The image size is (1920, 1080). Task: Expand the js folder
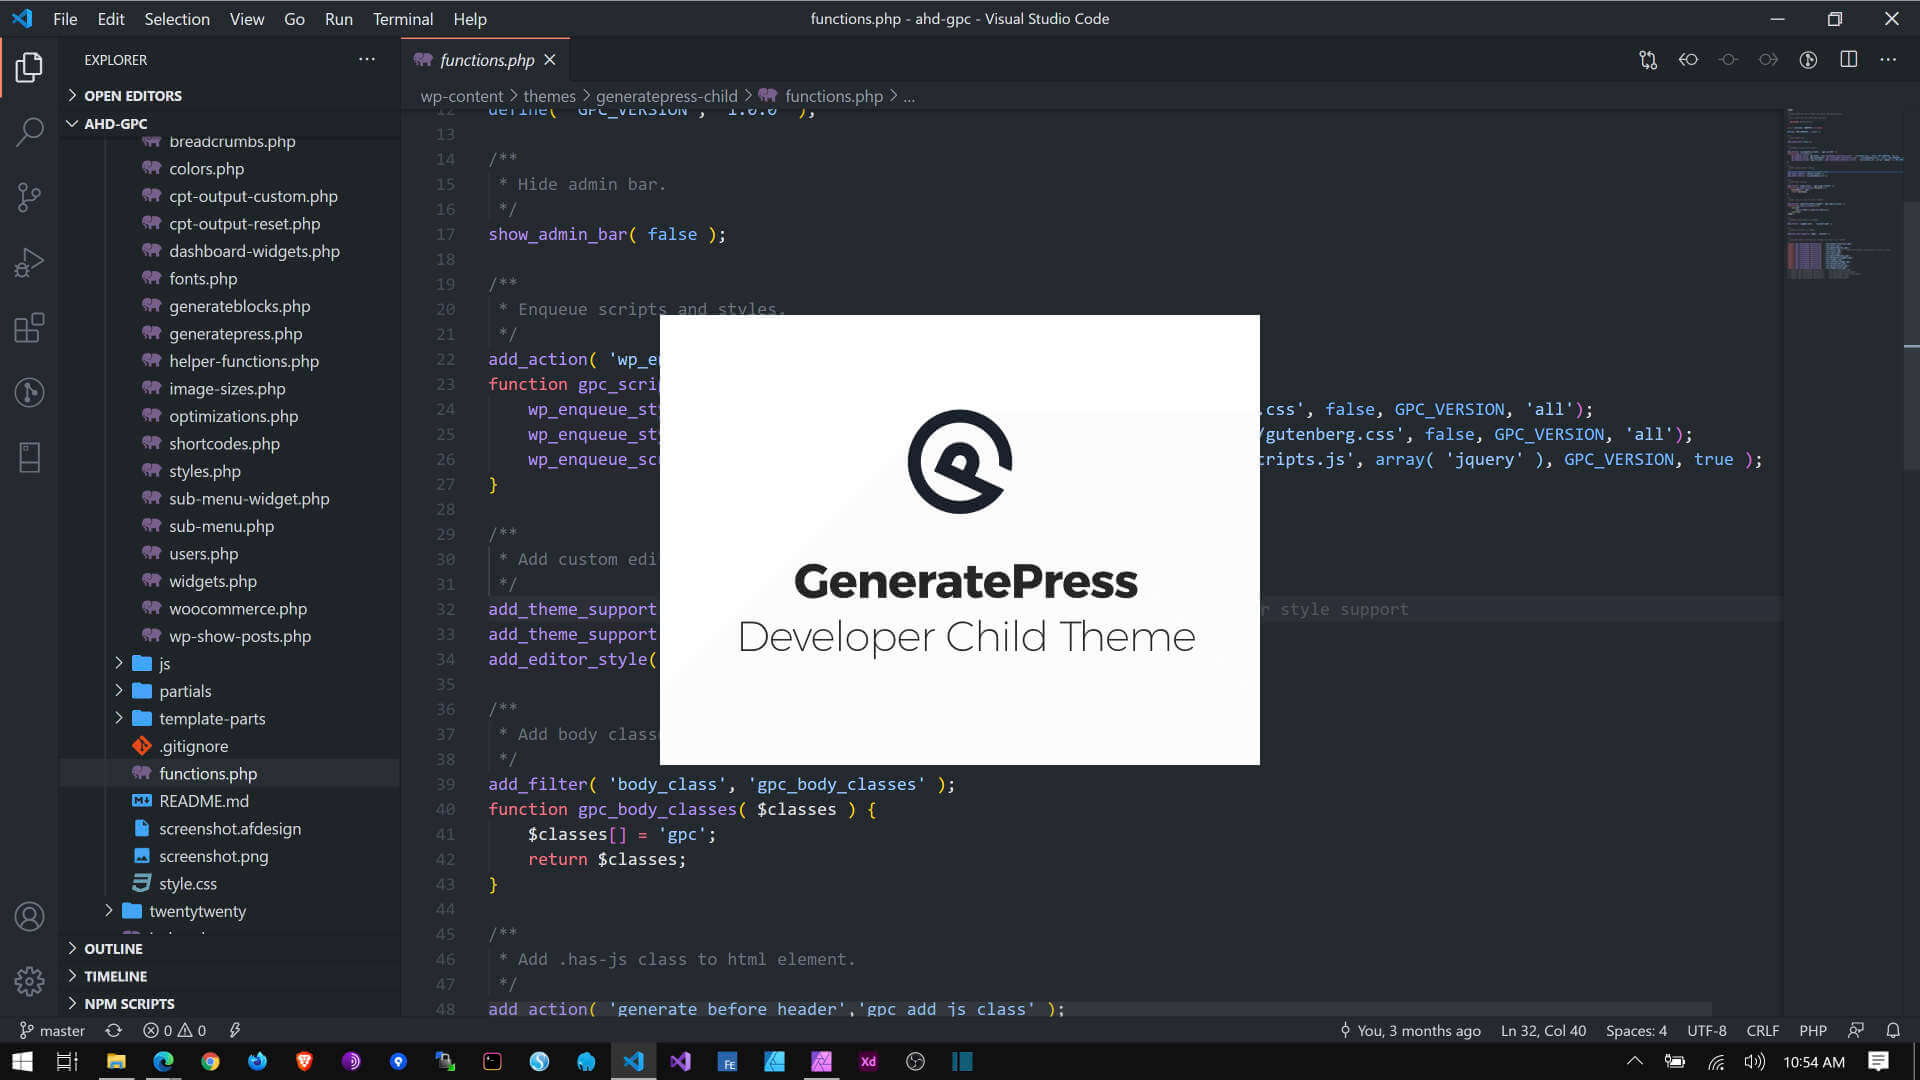tap(164, 664)
